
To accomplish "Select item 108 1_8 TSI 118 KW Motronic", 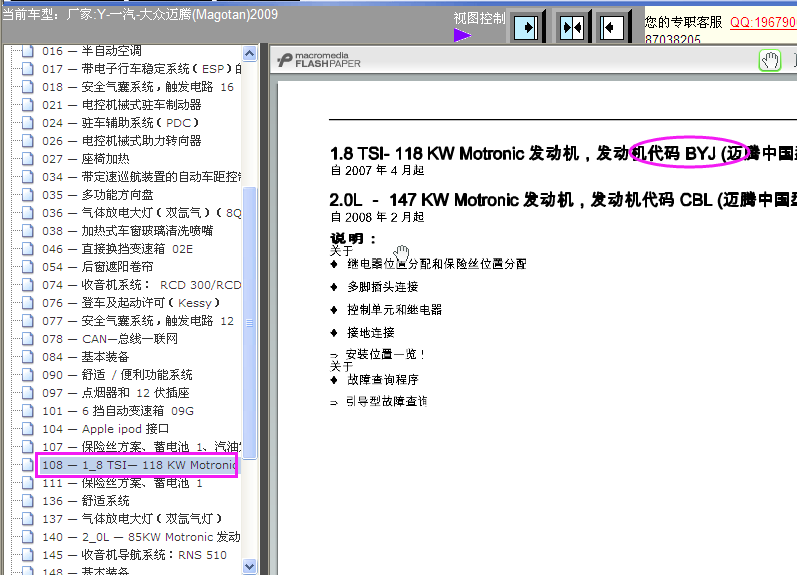I will [139, 465].
